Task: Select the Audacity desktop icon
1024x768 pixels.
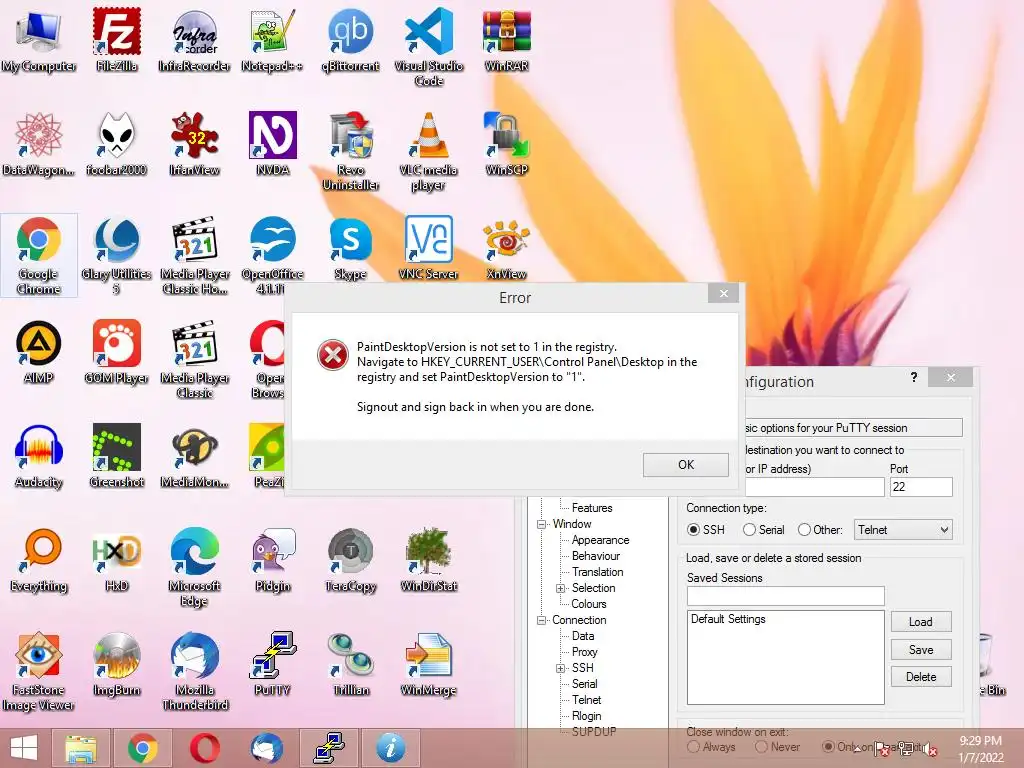Action: coord(39,456)
